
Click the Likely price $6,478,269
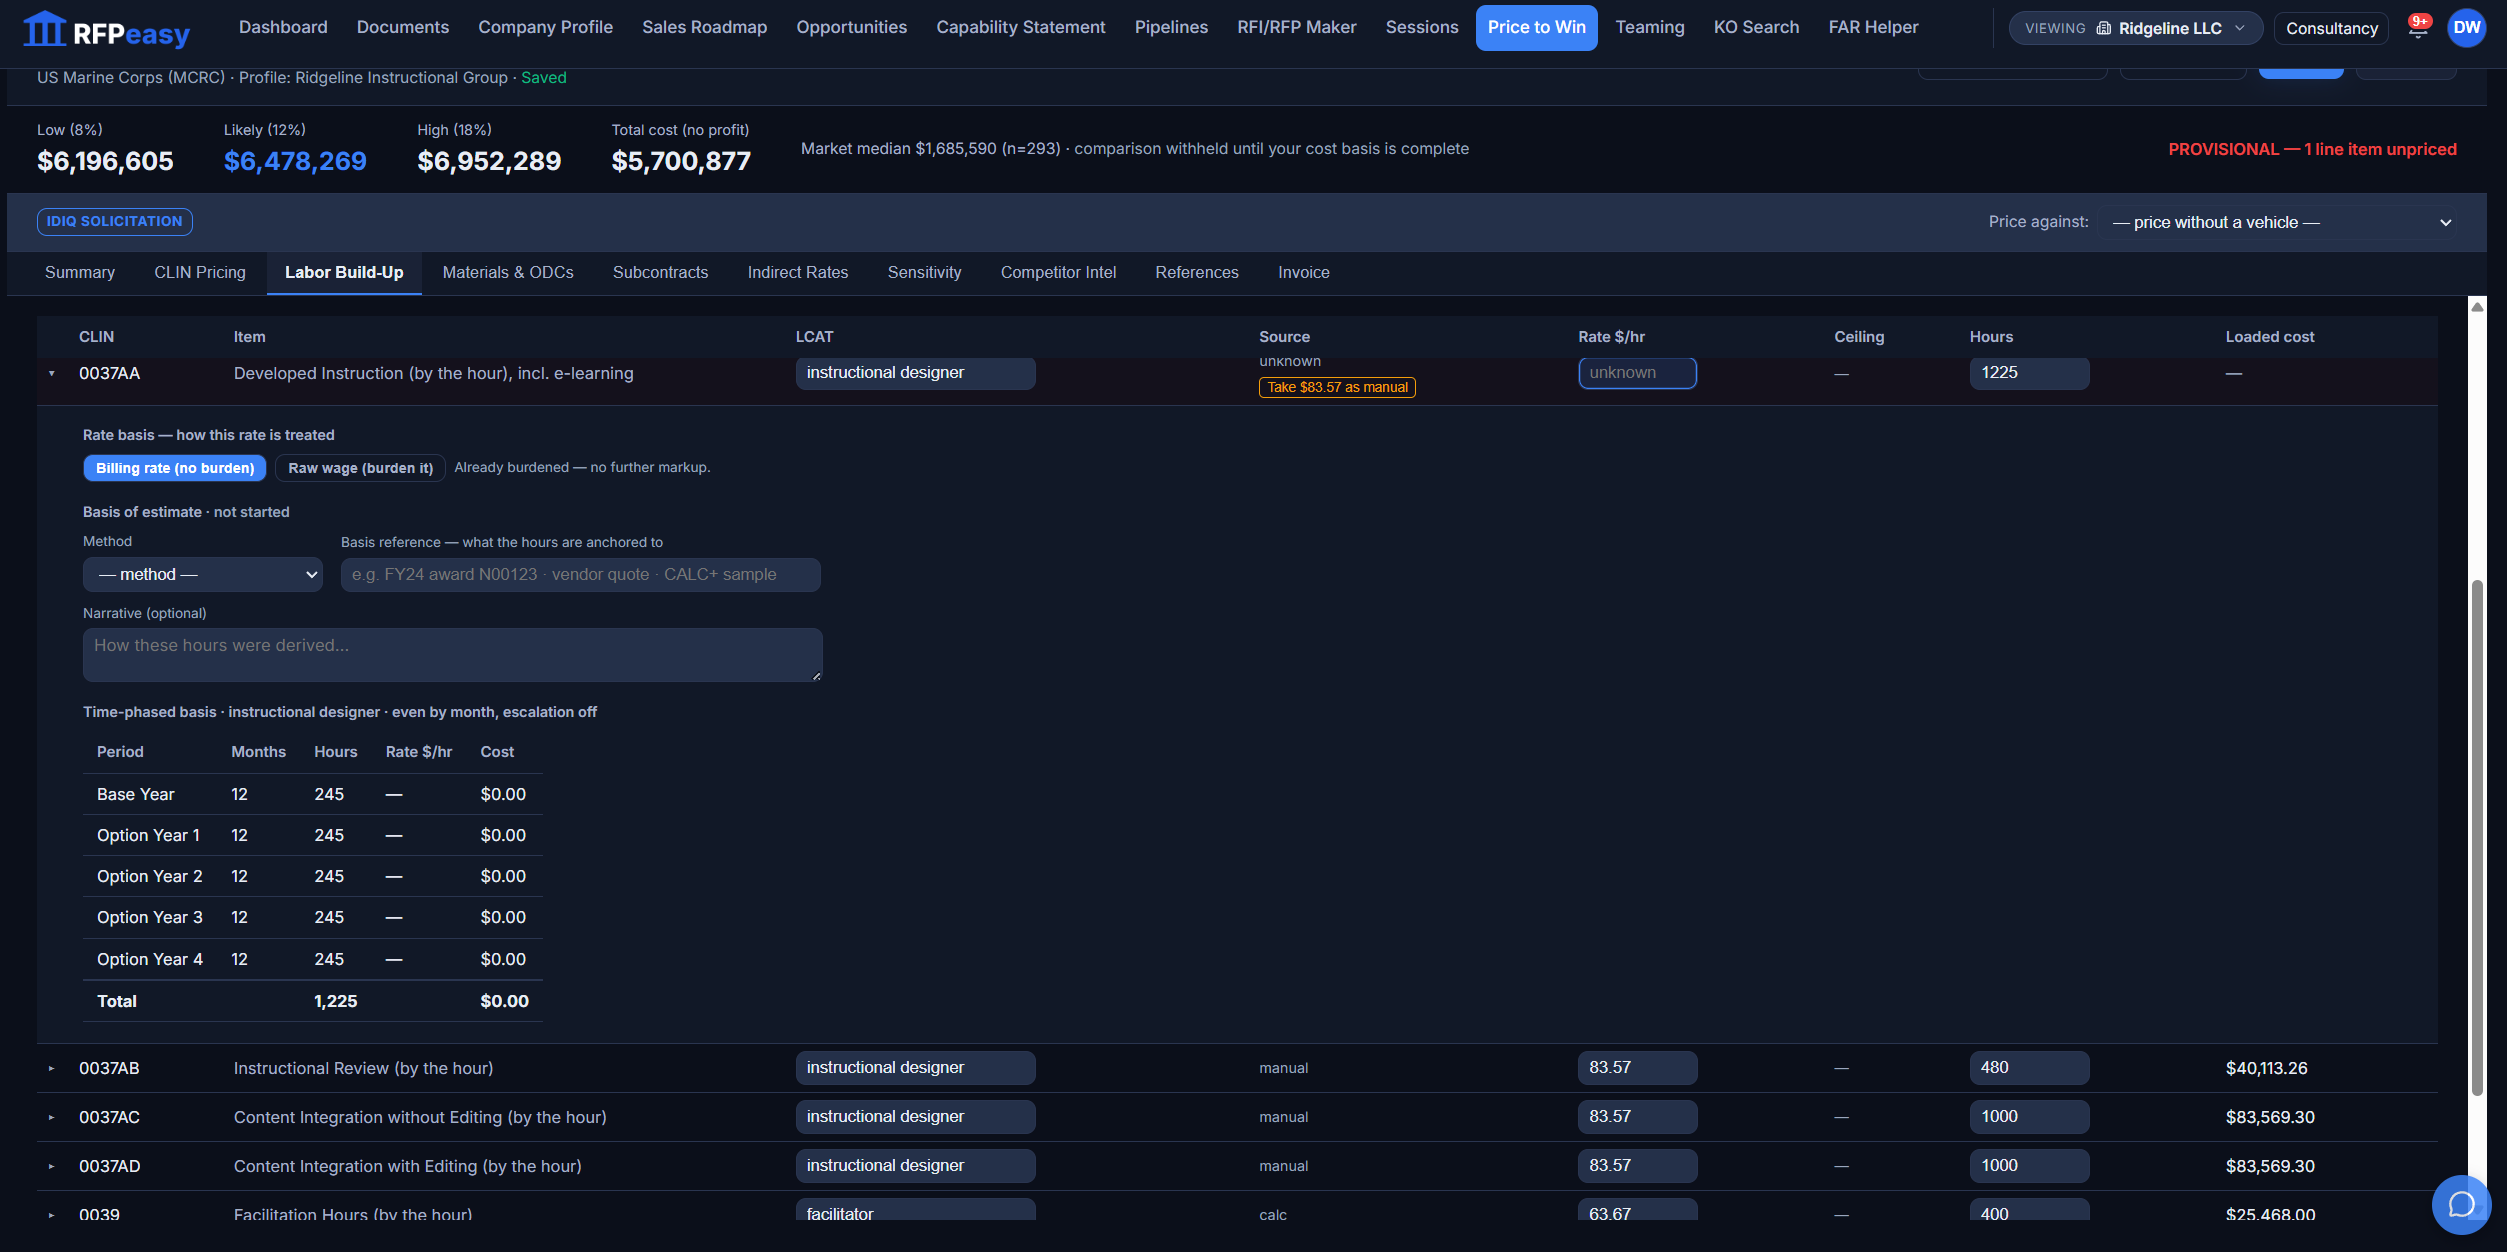(295, 161)
